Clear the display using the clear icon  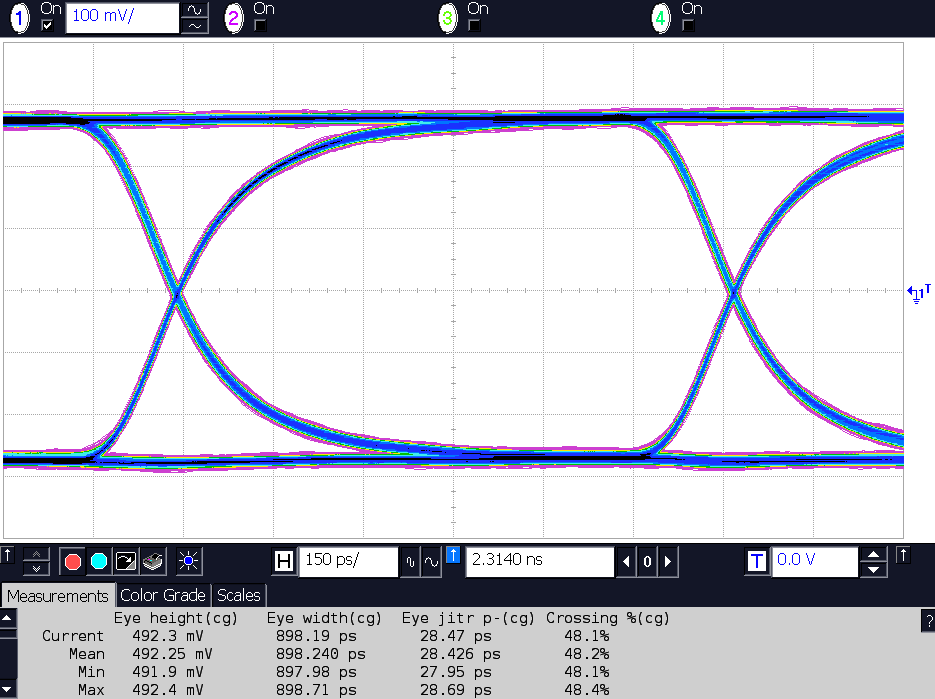pyautogui.click(x=124, y=562)
